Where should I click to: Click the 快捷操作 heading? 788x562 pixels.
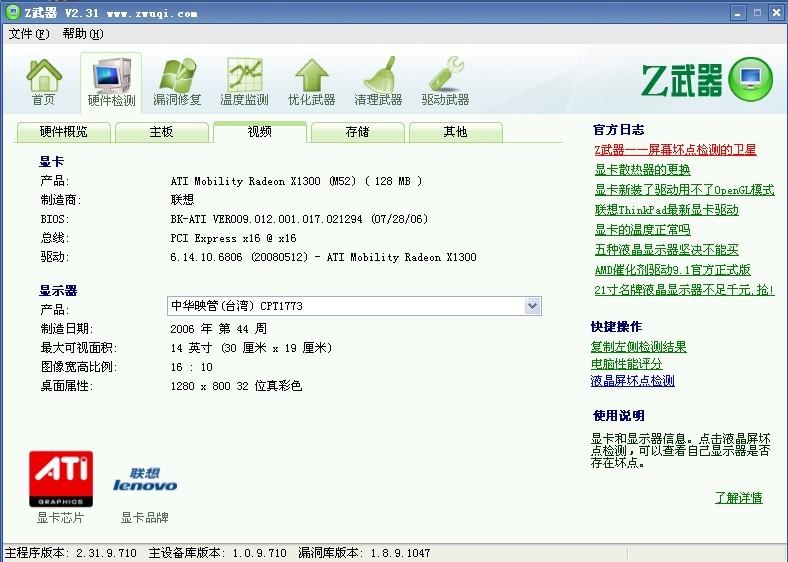(616, 327)
